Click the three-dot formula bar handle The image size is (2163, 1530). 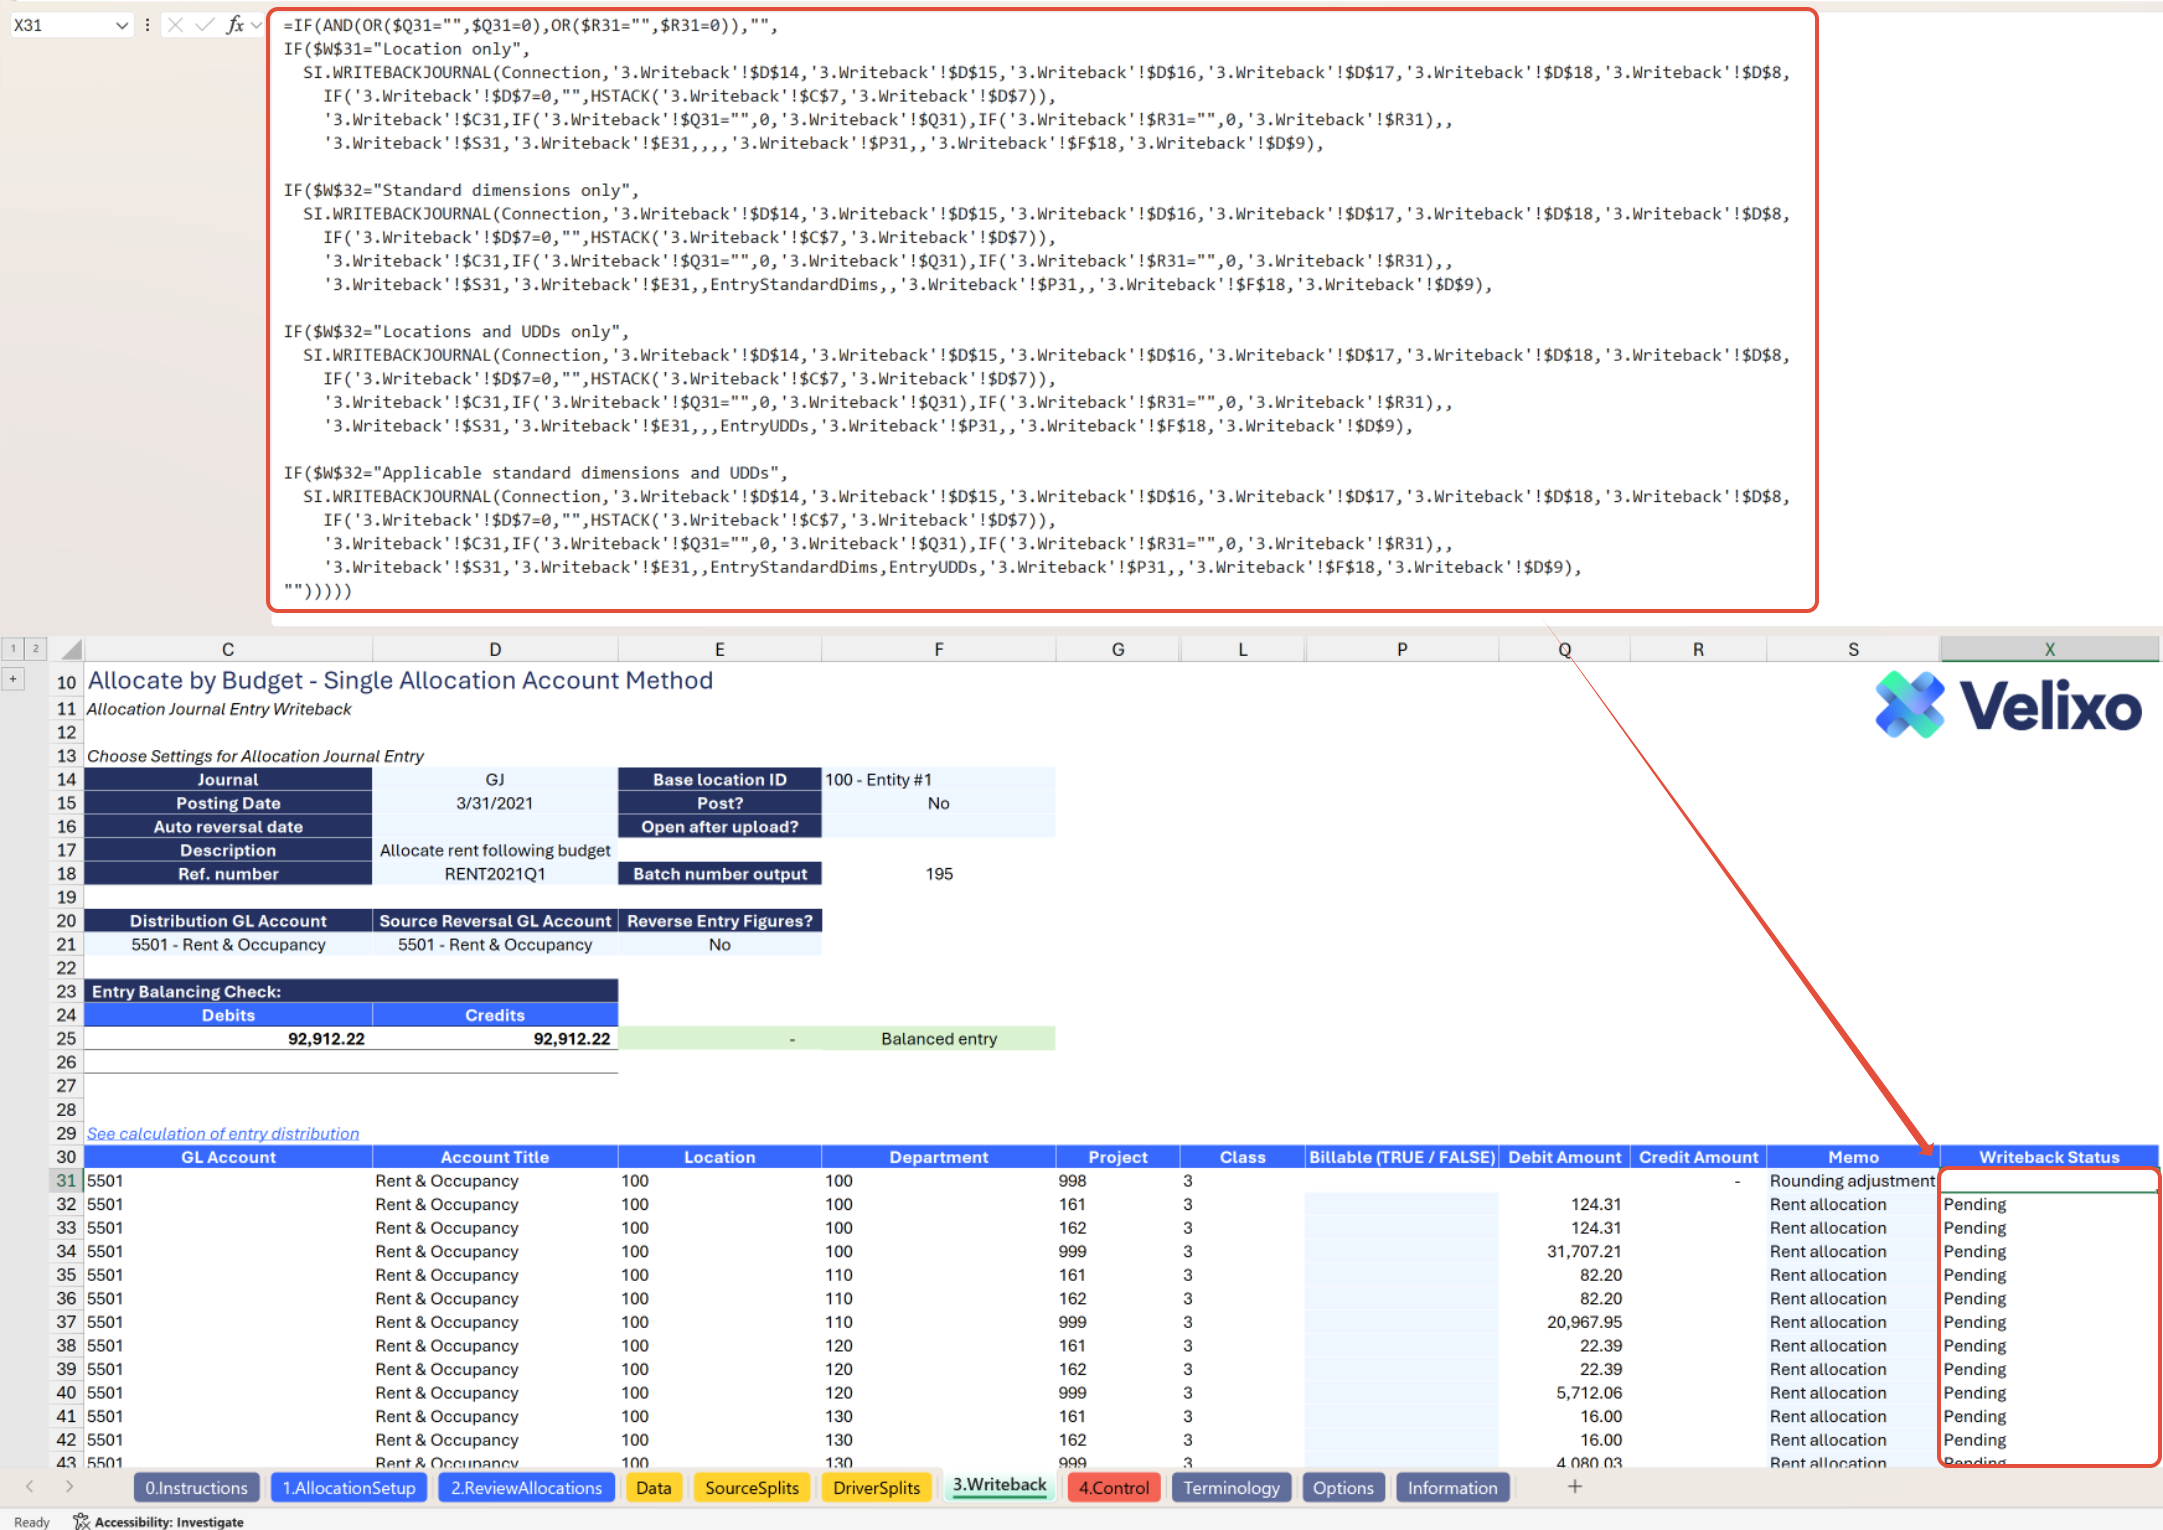[x=147, y=25]
